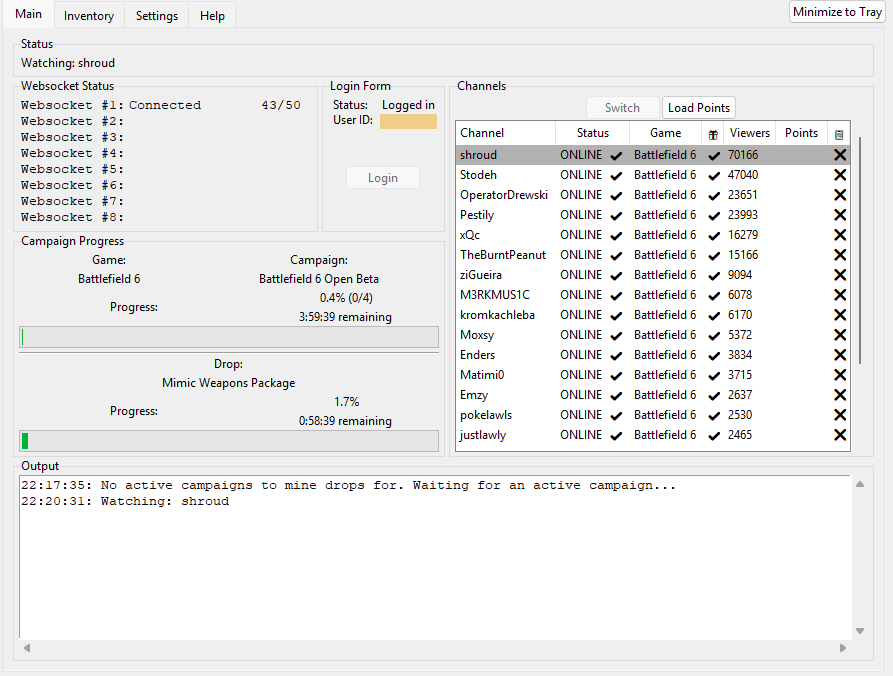Click the 3:59:39 remaining campaign time

coord(345,317)
